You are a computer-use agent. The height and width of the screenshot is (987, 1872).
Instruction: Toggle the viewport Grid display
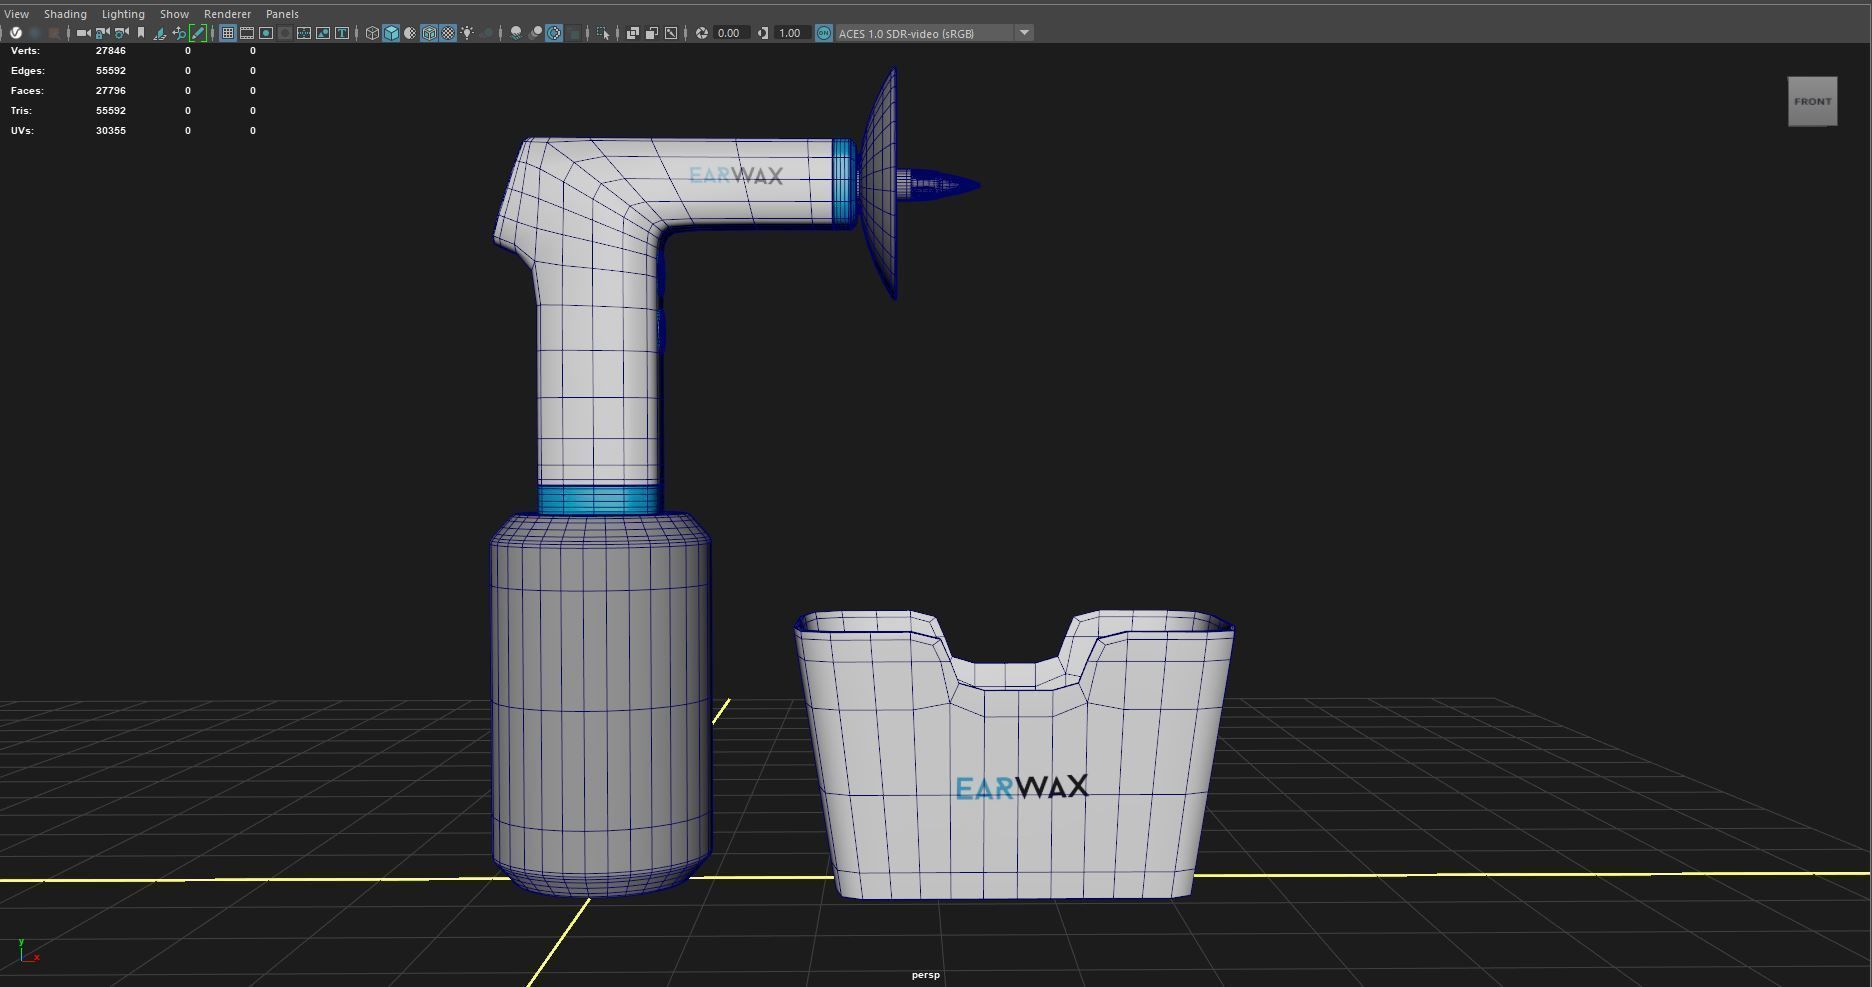[x=228, y=33]
